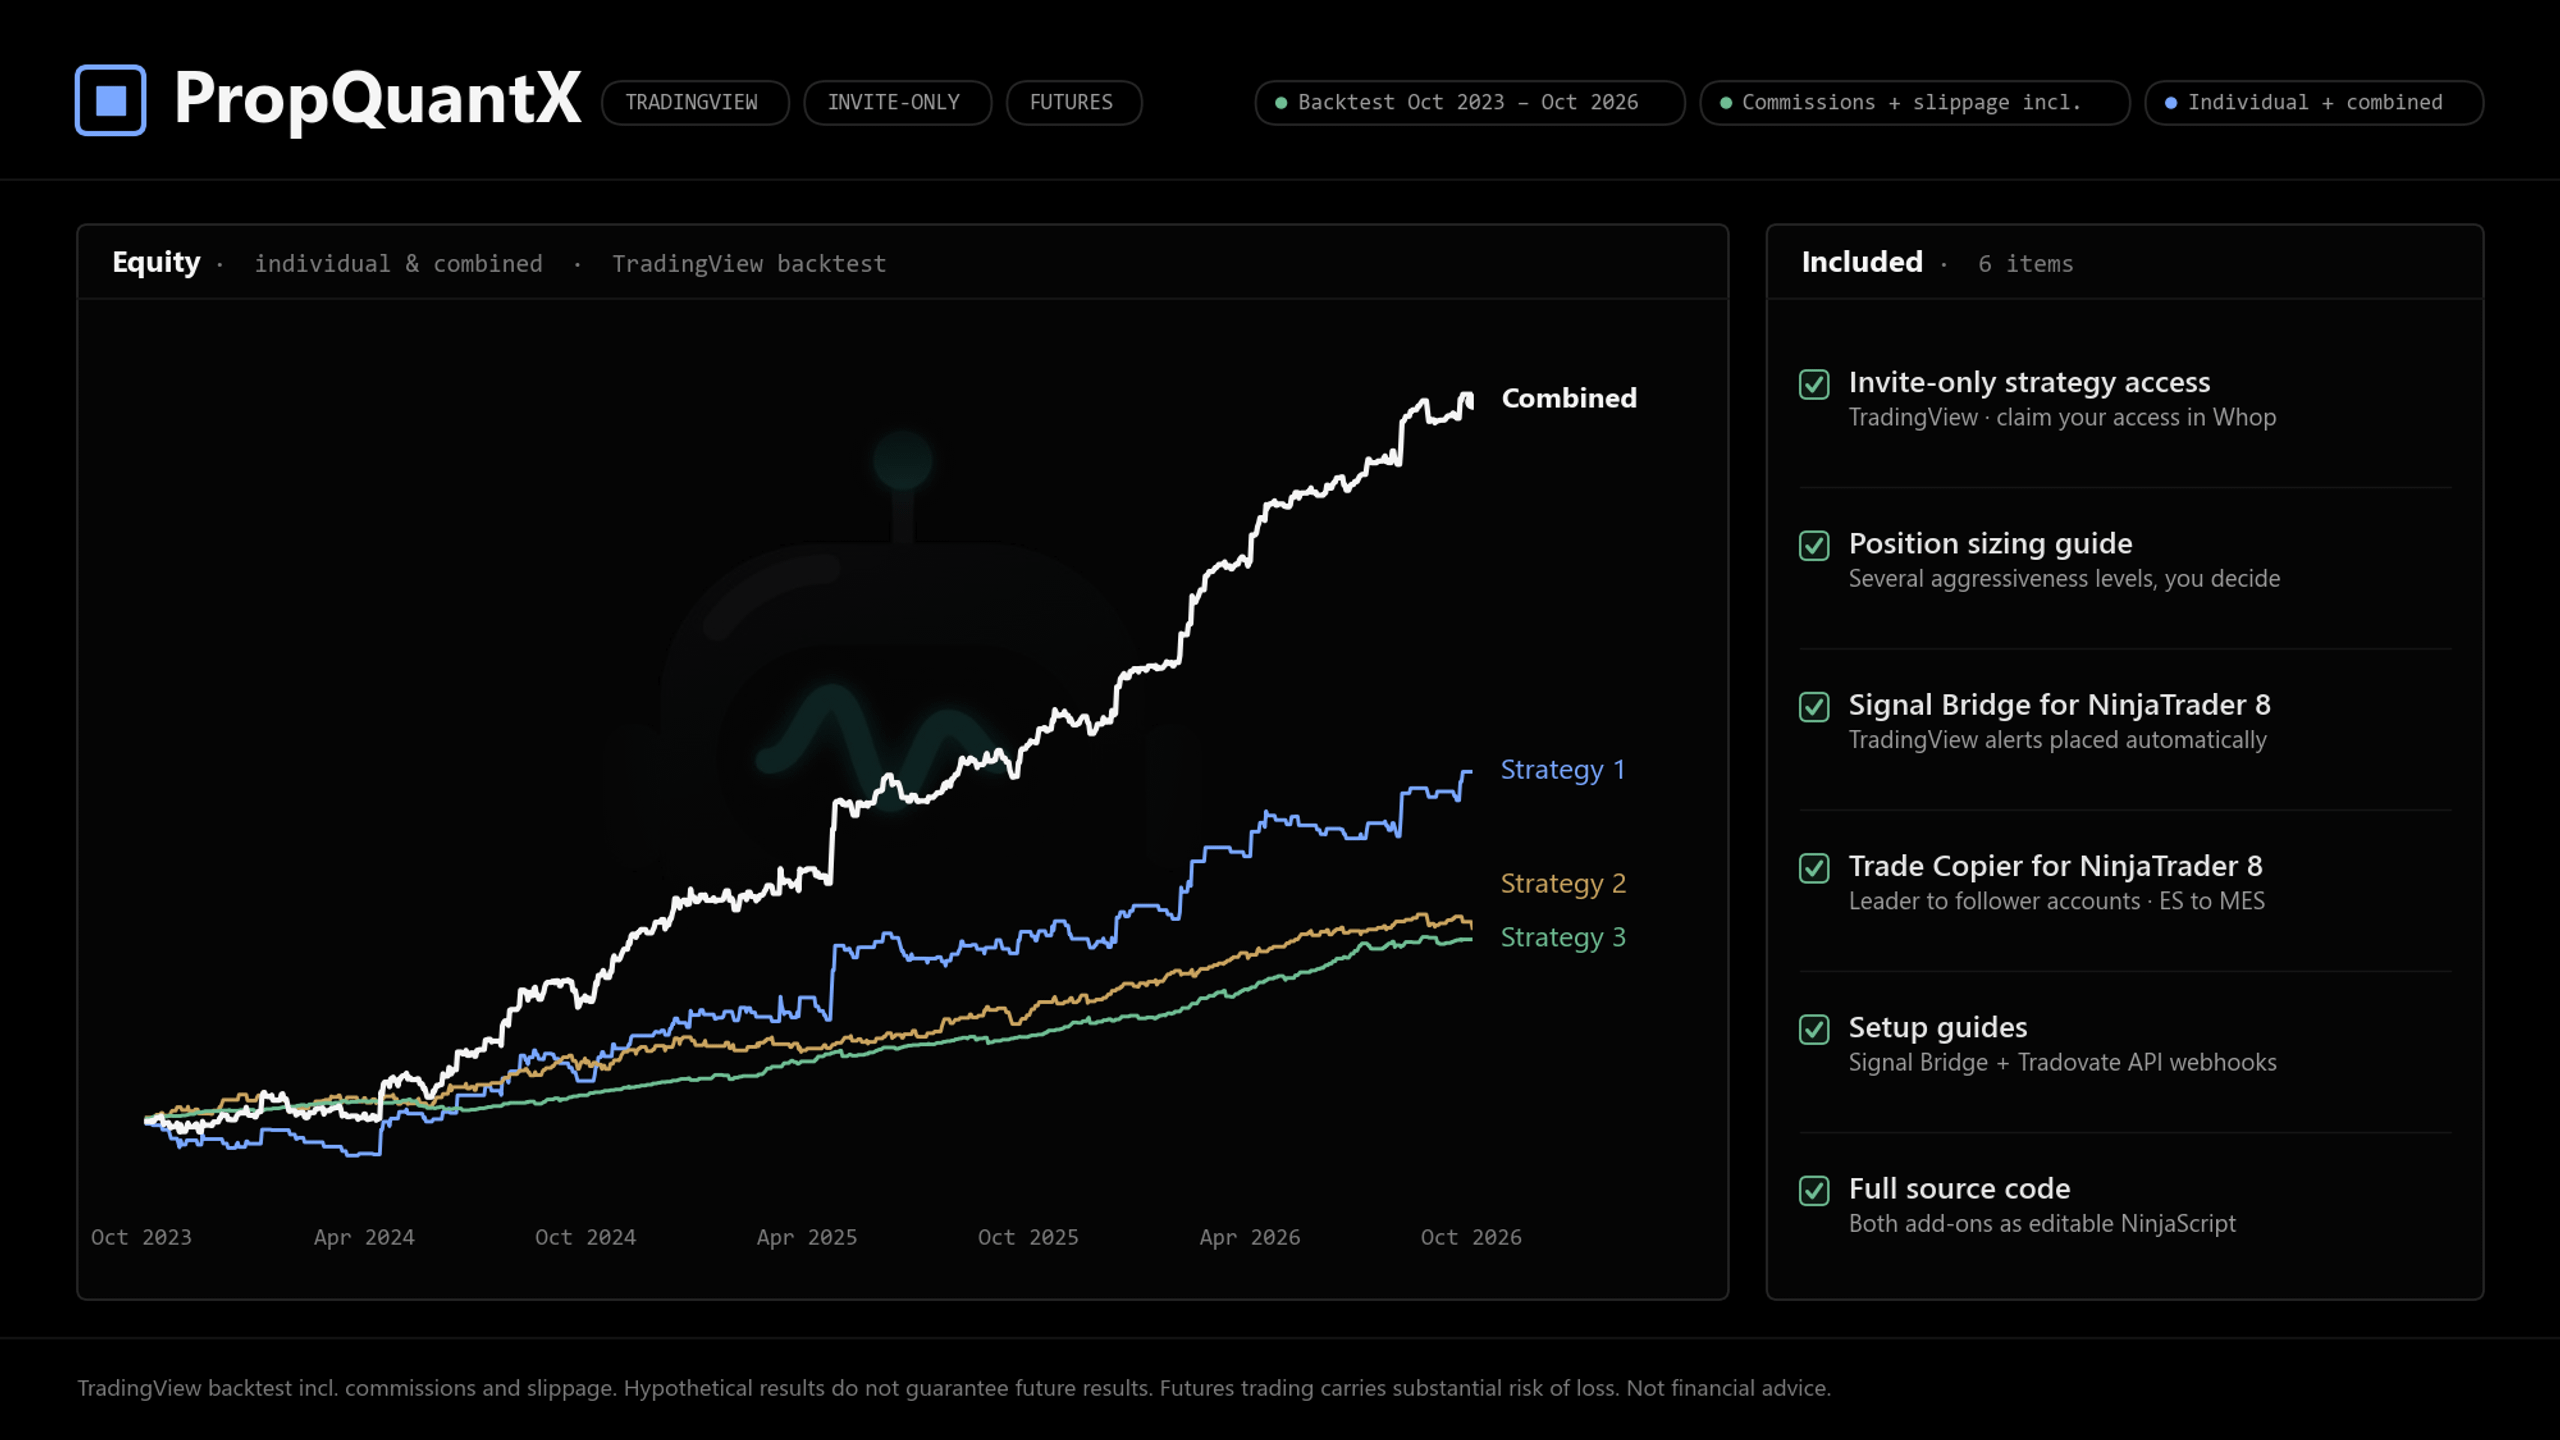This screenshot has height=1440, width=2560.
Task: Select the FUTURES tag pill
Action: point(1074,103)
